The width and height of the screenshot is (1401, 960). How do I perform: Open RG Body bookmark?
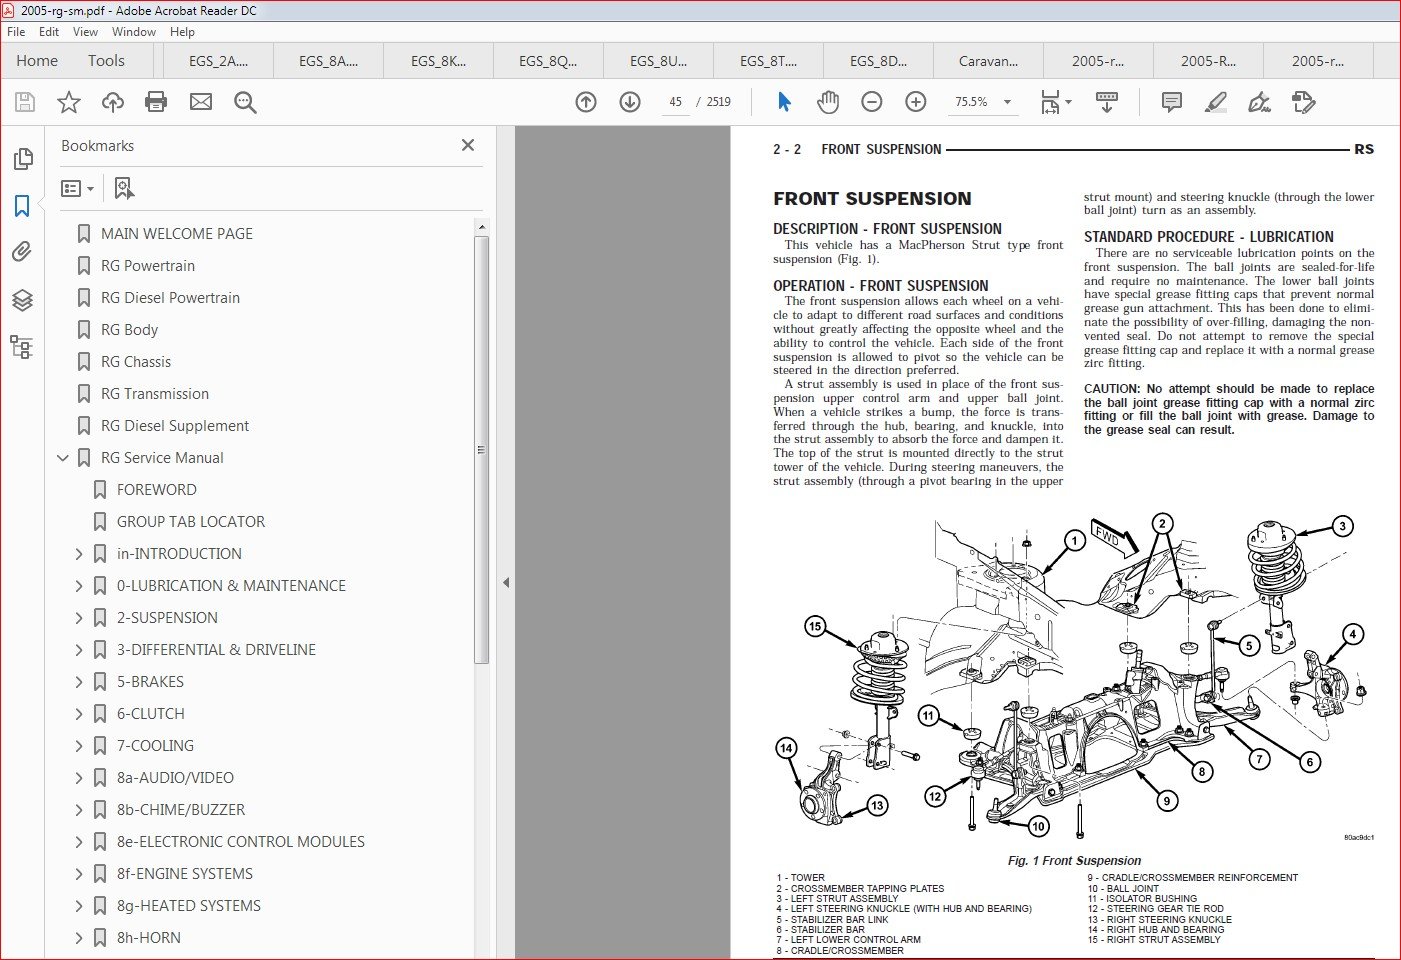point(129,330)
